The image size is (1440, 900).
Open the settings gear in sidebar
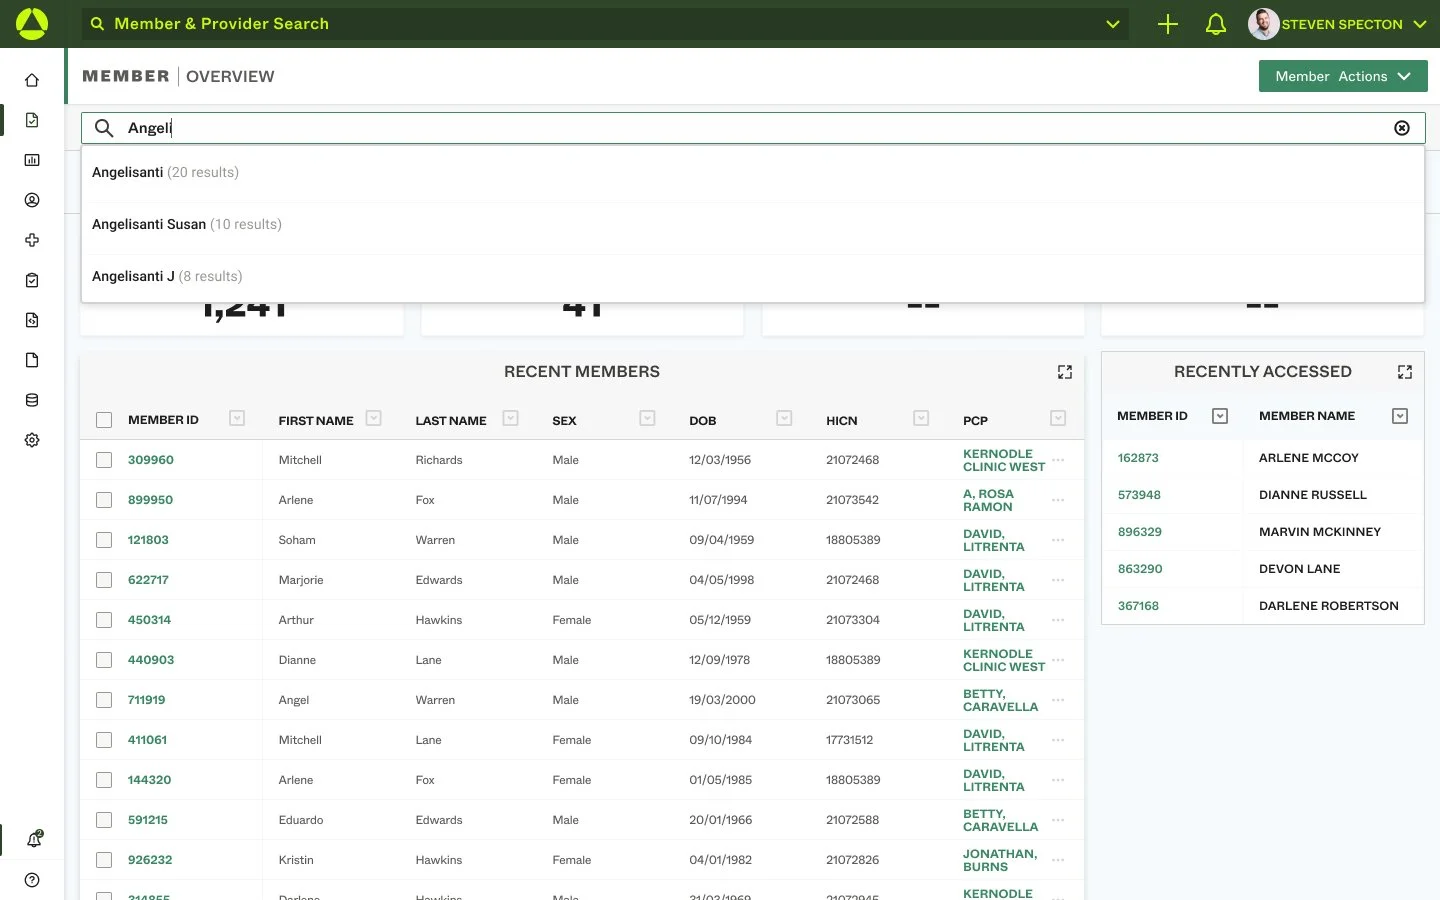click(32, 440)
